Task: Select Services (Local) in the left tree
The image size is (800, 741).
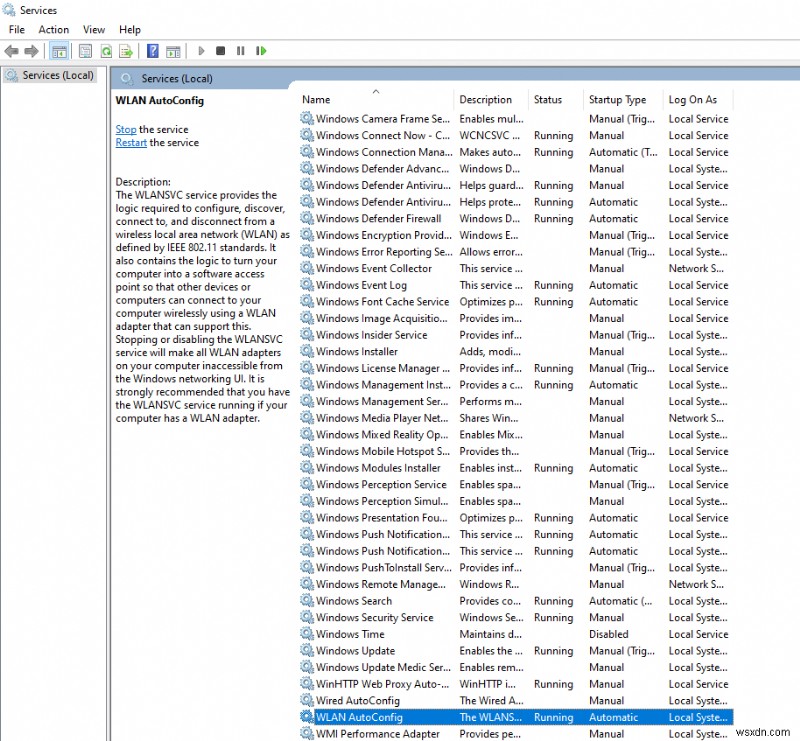Action: (50, 74)
